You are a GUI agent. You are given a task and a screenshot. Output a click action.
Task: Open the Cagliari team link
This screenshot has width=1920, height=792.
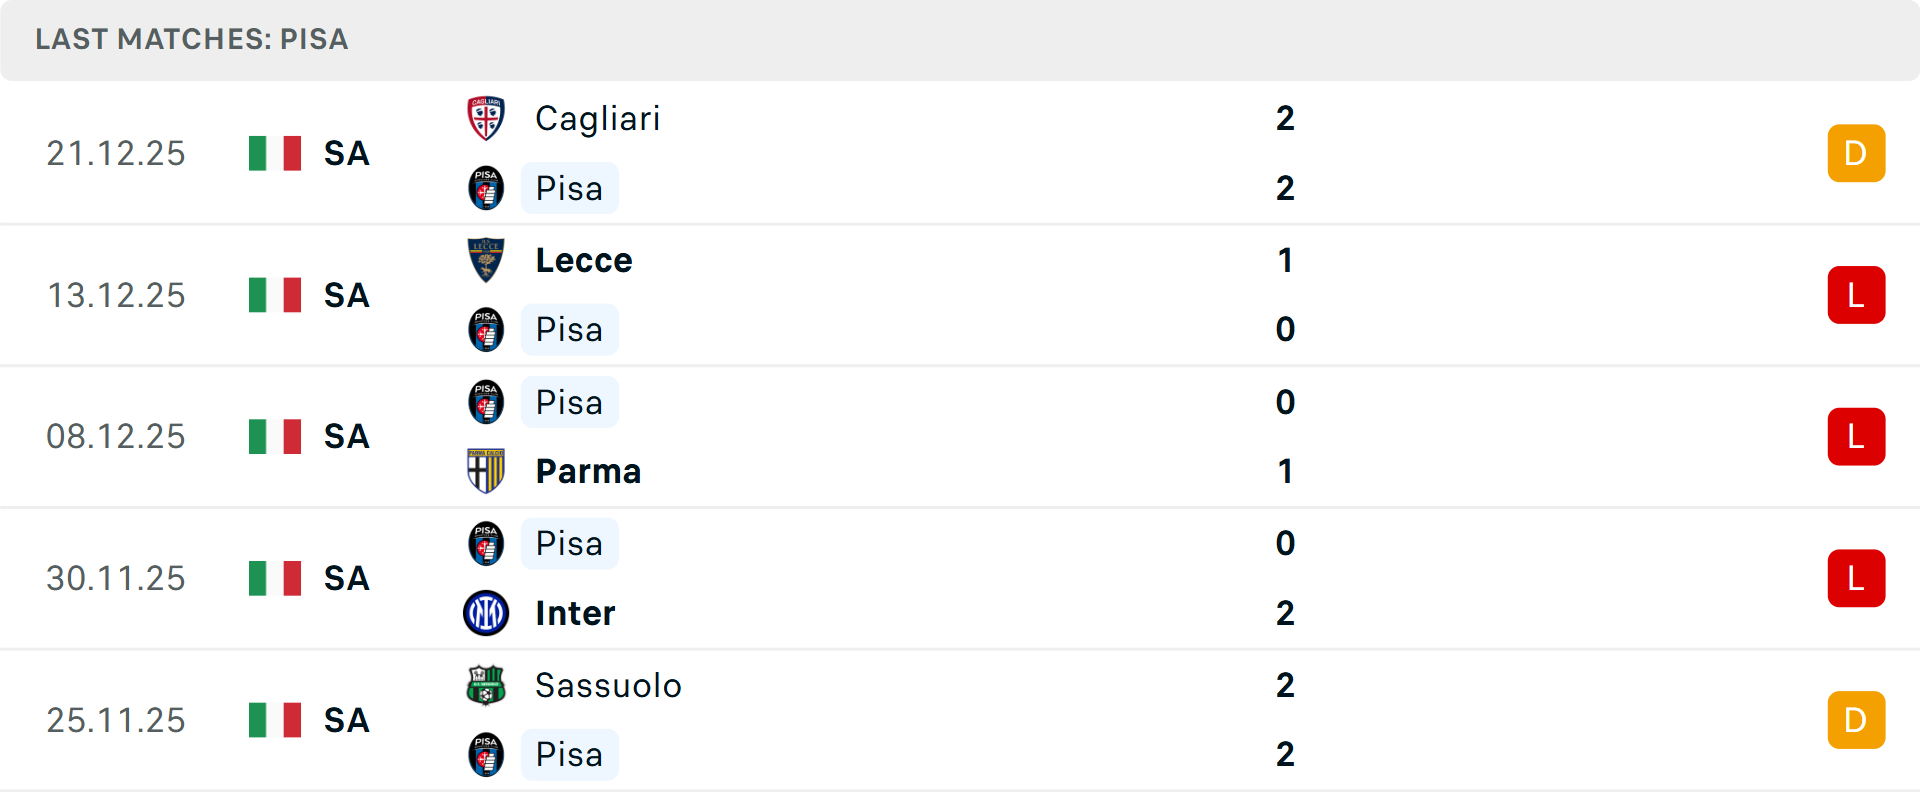coord(597,118)
